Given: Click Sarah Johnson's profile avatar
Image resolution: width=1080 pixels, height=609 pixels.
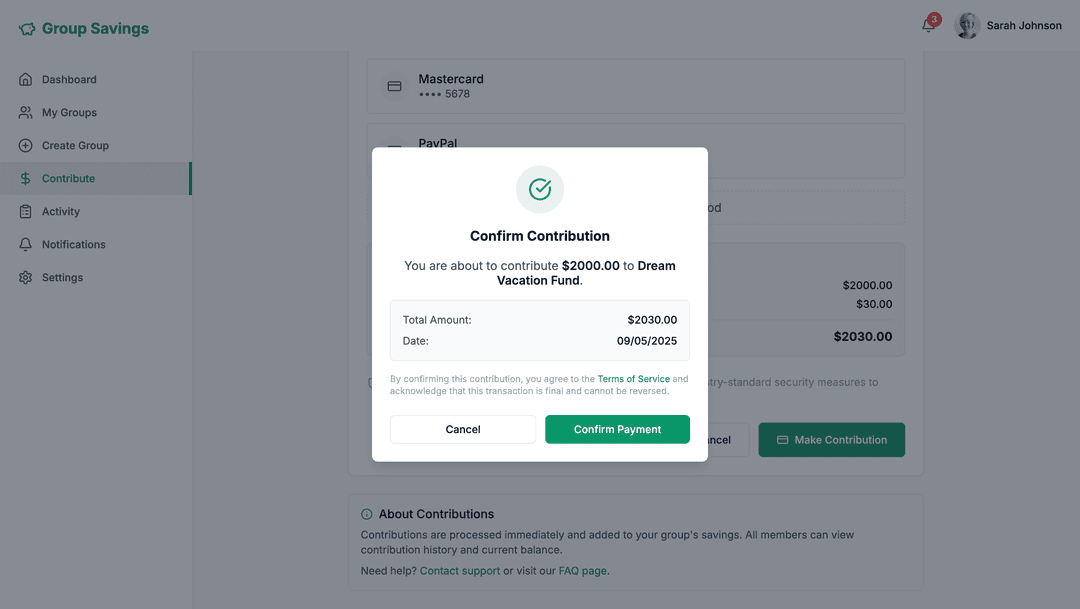Looking at the screenshot, I should (x=966, y=24).
